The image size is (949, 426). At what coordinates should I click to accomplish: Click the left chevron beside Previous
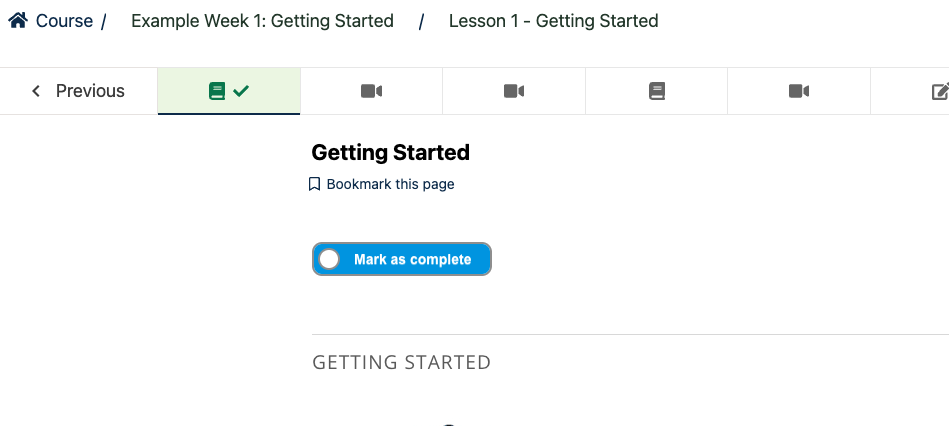point(36,91)
